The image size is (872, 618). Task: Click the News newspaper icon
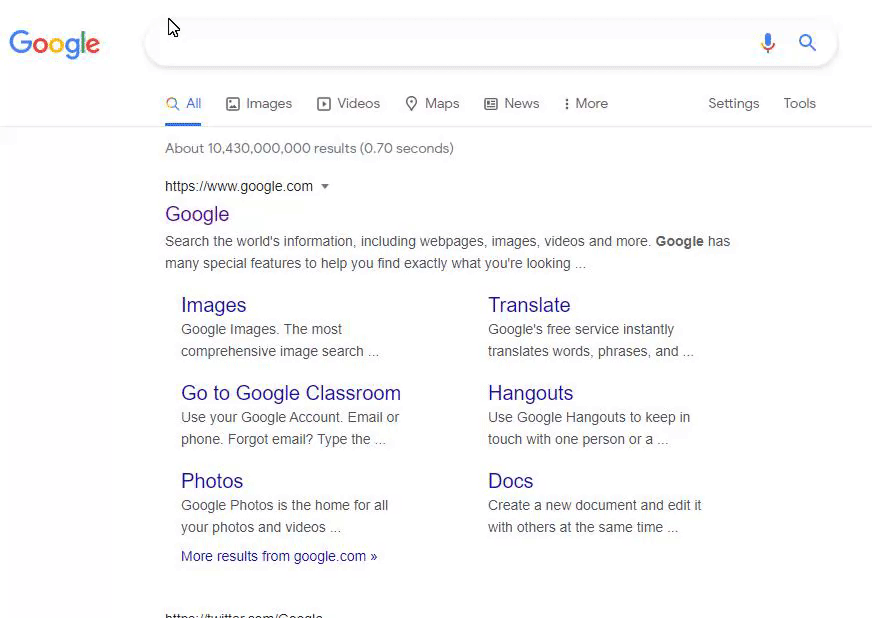coord(489,103)
